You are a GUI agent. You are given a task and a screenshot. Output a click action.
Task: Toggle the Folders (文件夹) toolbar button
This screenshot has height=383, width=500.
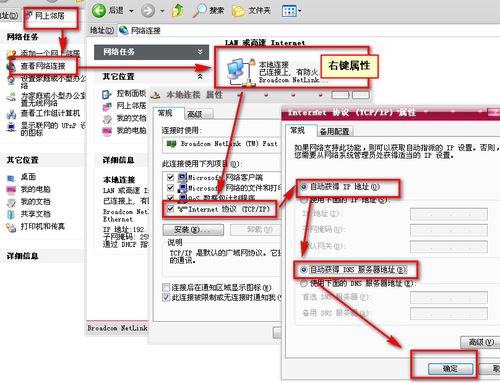[x=251, y=11]
